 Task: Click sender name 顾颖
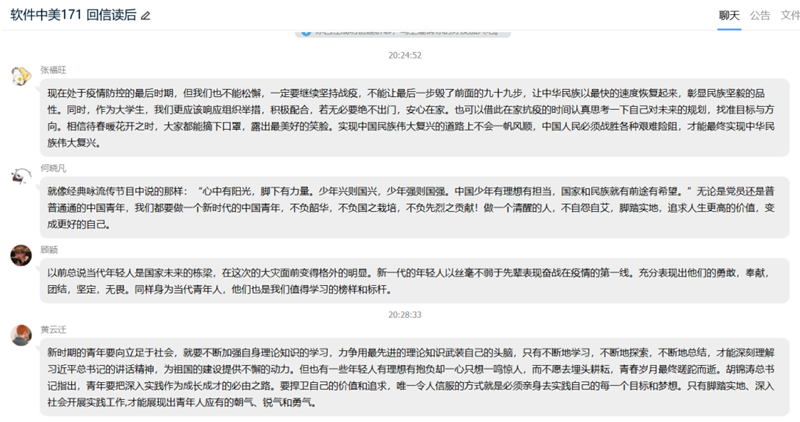(49, 250)
